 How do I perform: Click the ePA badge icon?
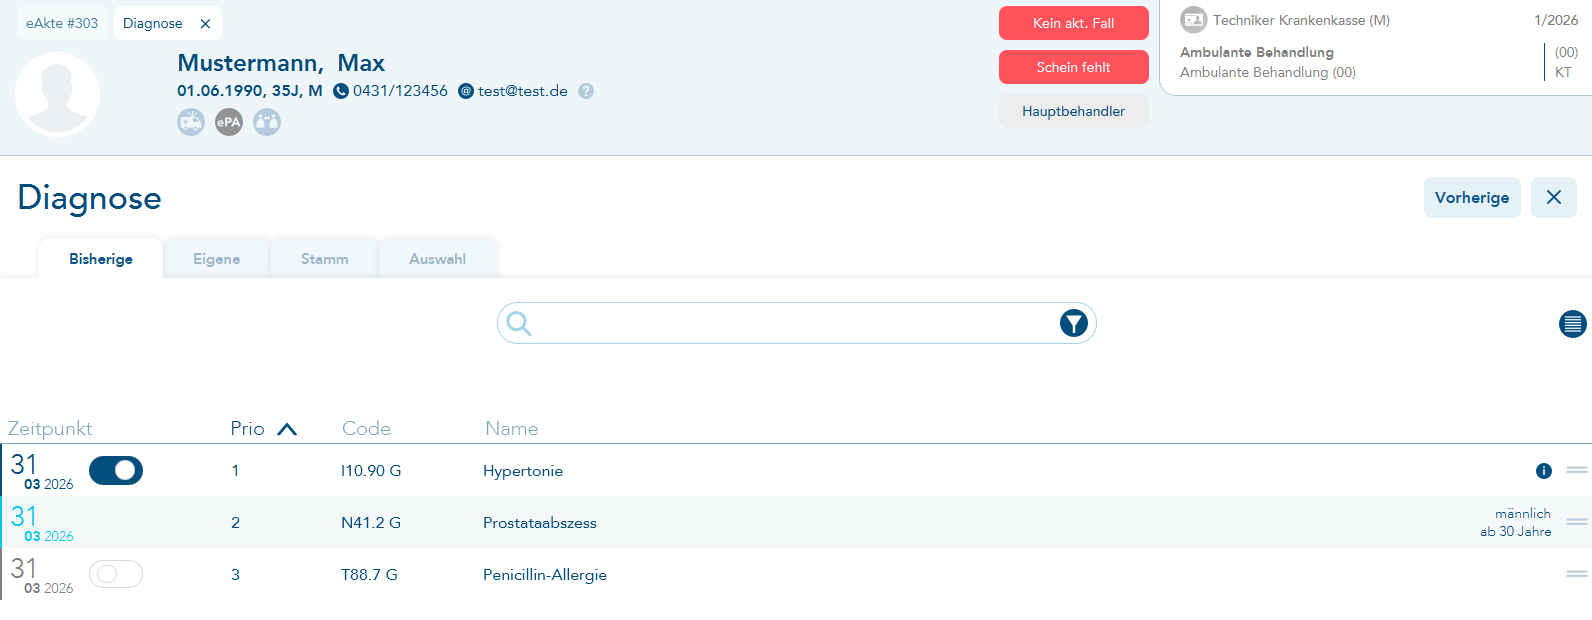pyautogui.click(x=229, y=122)
